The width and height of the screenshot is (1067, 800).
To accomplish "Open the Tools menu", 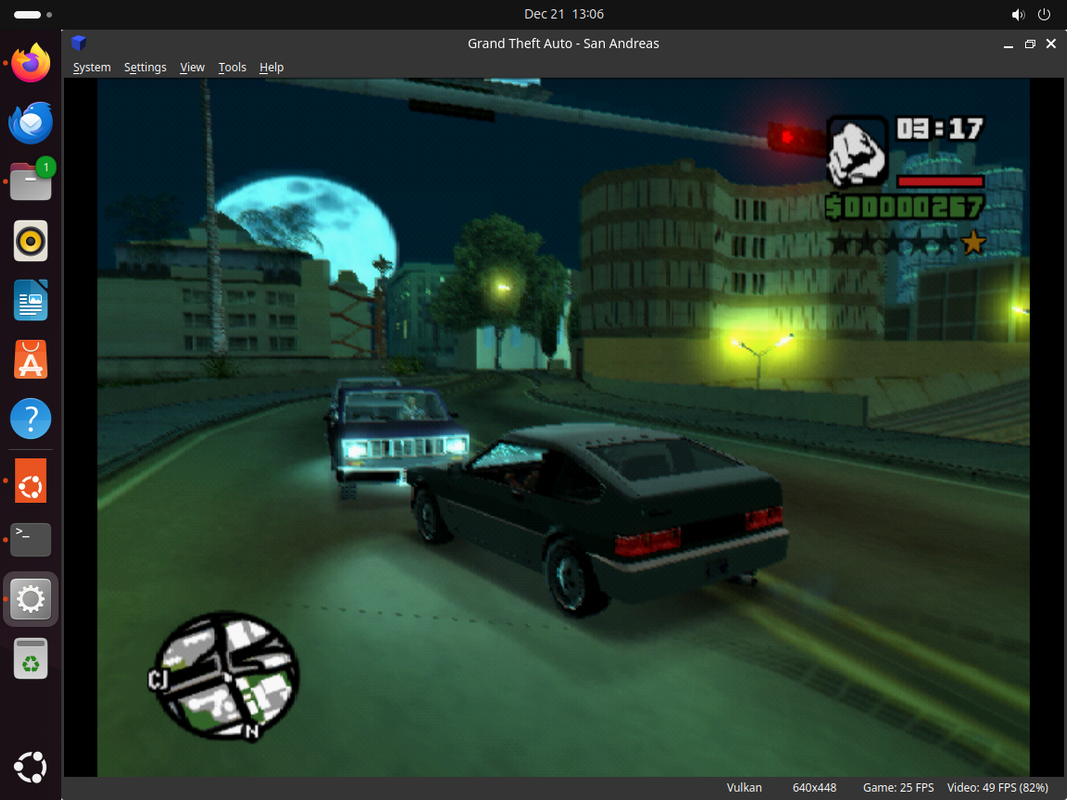I will 232,67.
